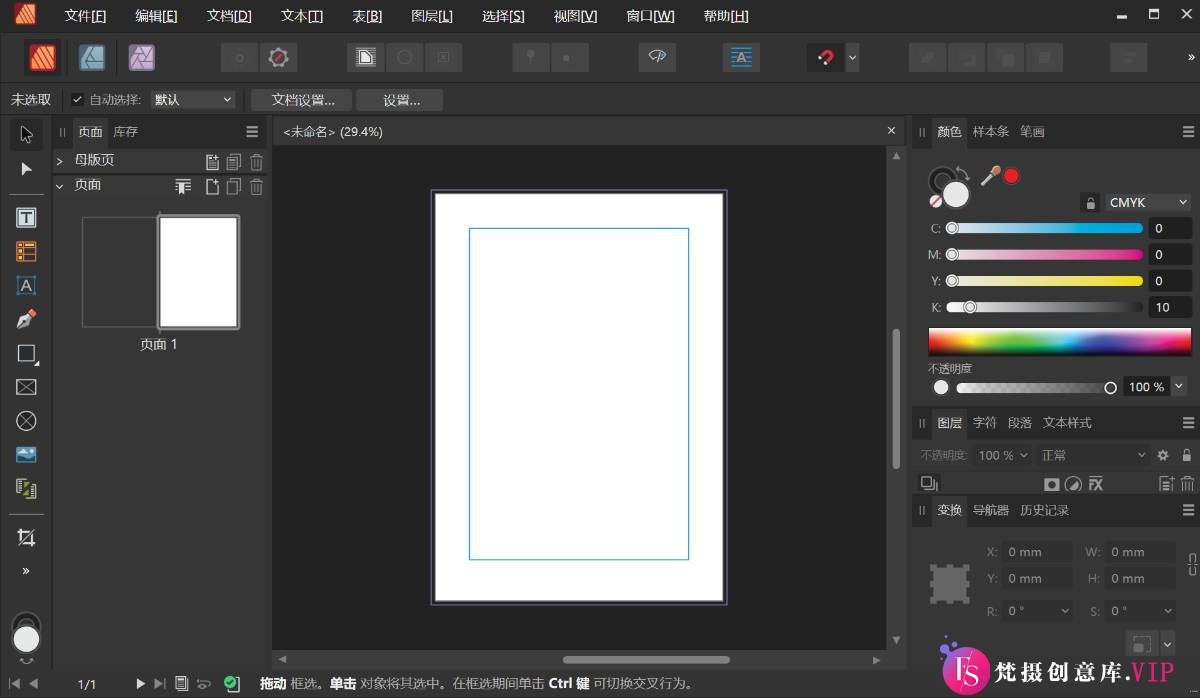
Task: Click the adjustment layer icon
Action: coord(1073,484)
